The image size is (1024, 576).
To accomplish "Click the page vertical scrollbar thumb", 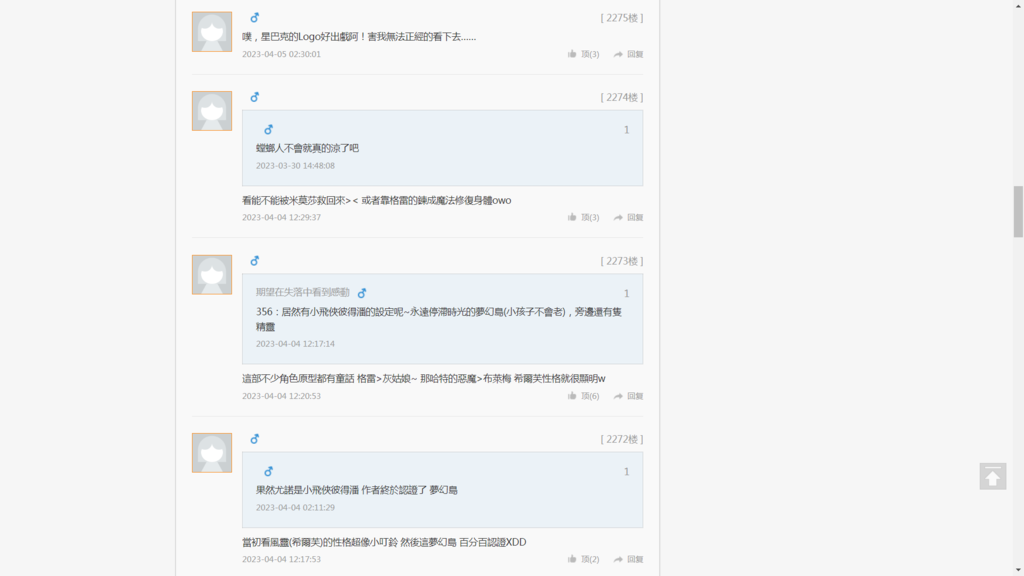I will pos(1018,212).
